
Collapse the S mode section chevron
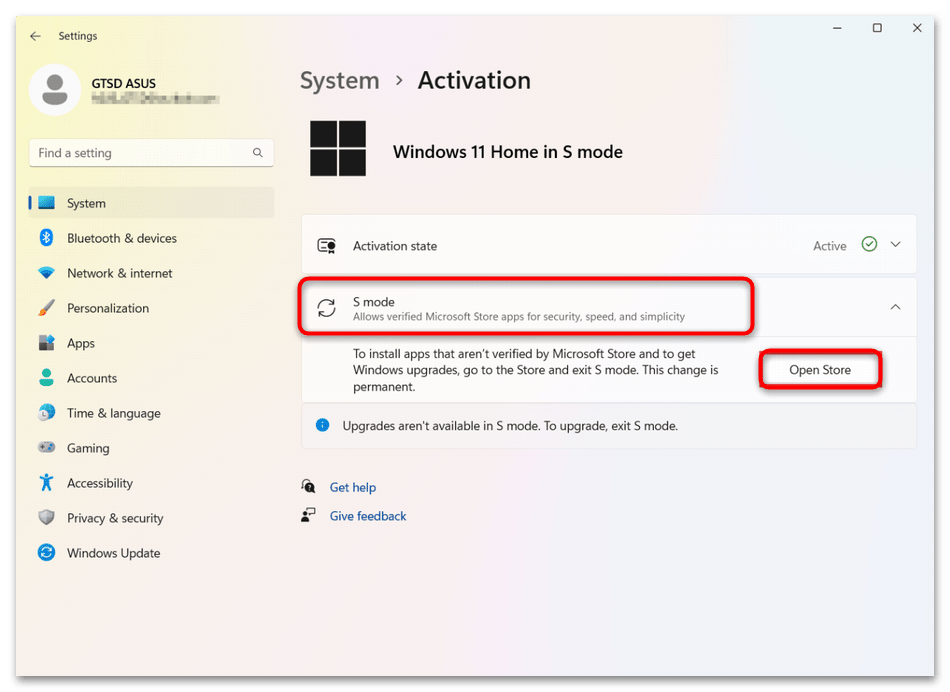click(x=895, y=307)
